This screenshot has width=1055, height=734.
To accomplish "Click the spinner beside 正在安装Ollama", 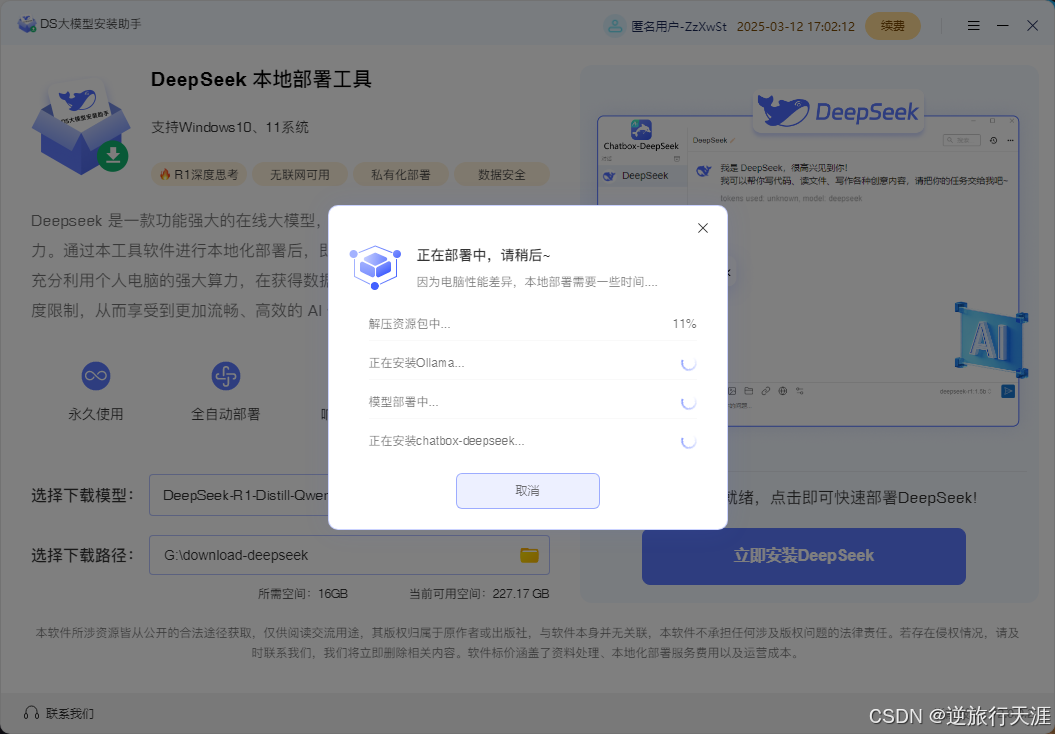I will click(688, 363).
